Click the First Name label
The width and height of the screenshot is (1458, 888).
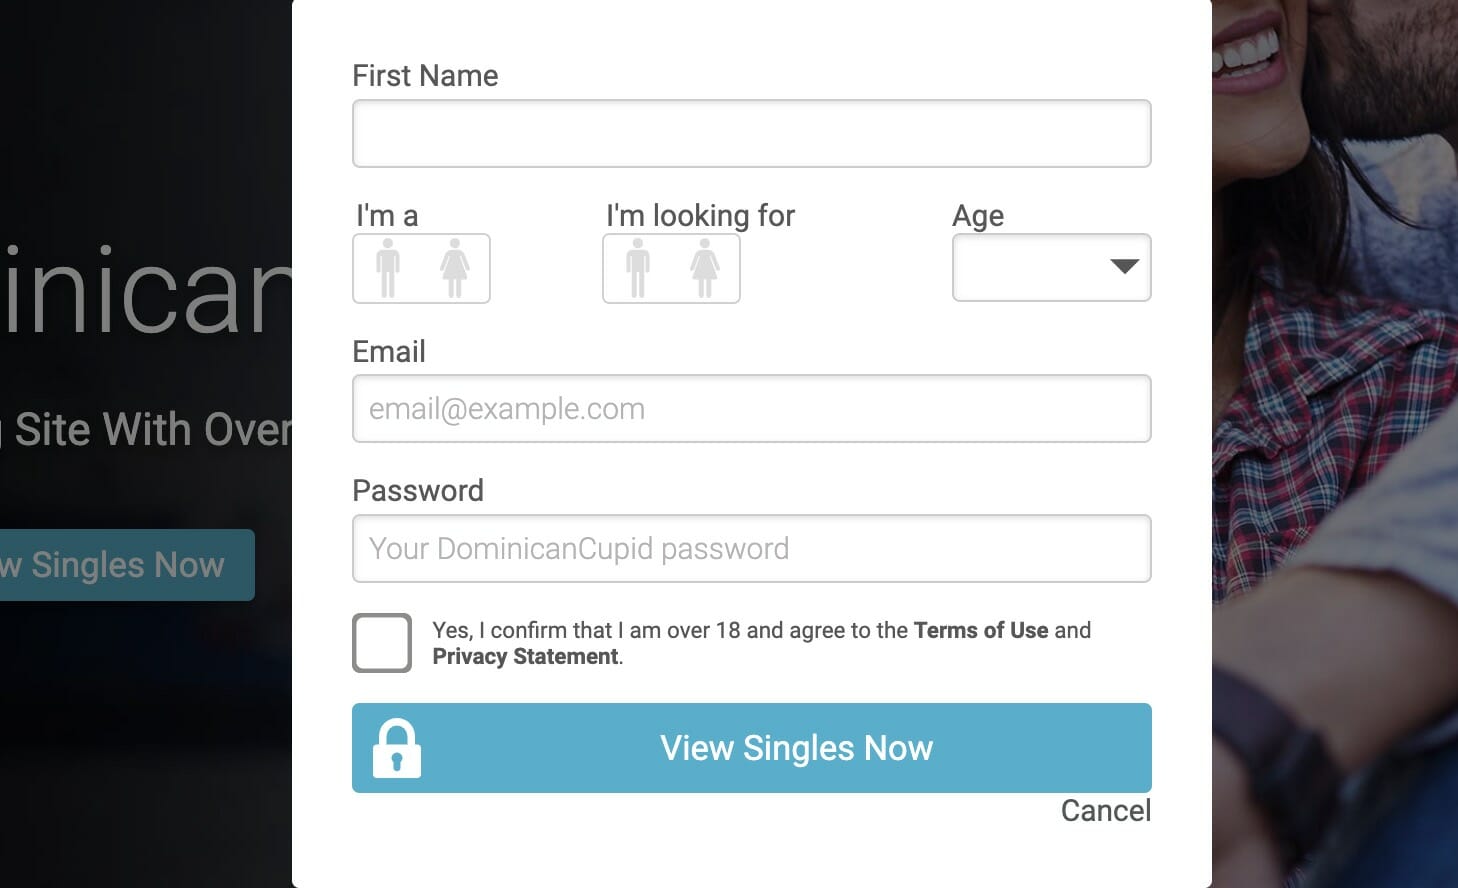(425, 76)
